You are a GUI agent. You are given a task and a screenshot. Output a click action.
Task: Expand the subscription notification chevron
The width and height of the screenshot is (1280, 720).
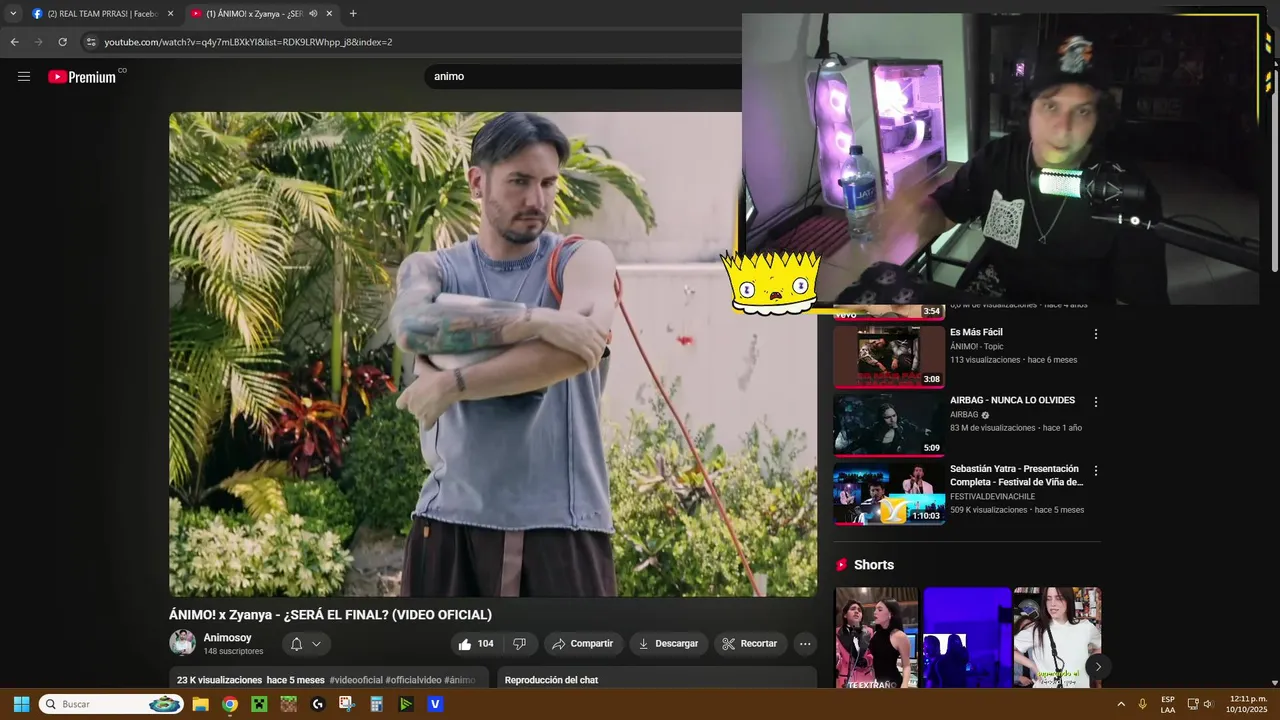[x=316, y=644]
